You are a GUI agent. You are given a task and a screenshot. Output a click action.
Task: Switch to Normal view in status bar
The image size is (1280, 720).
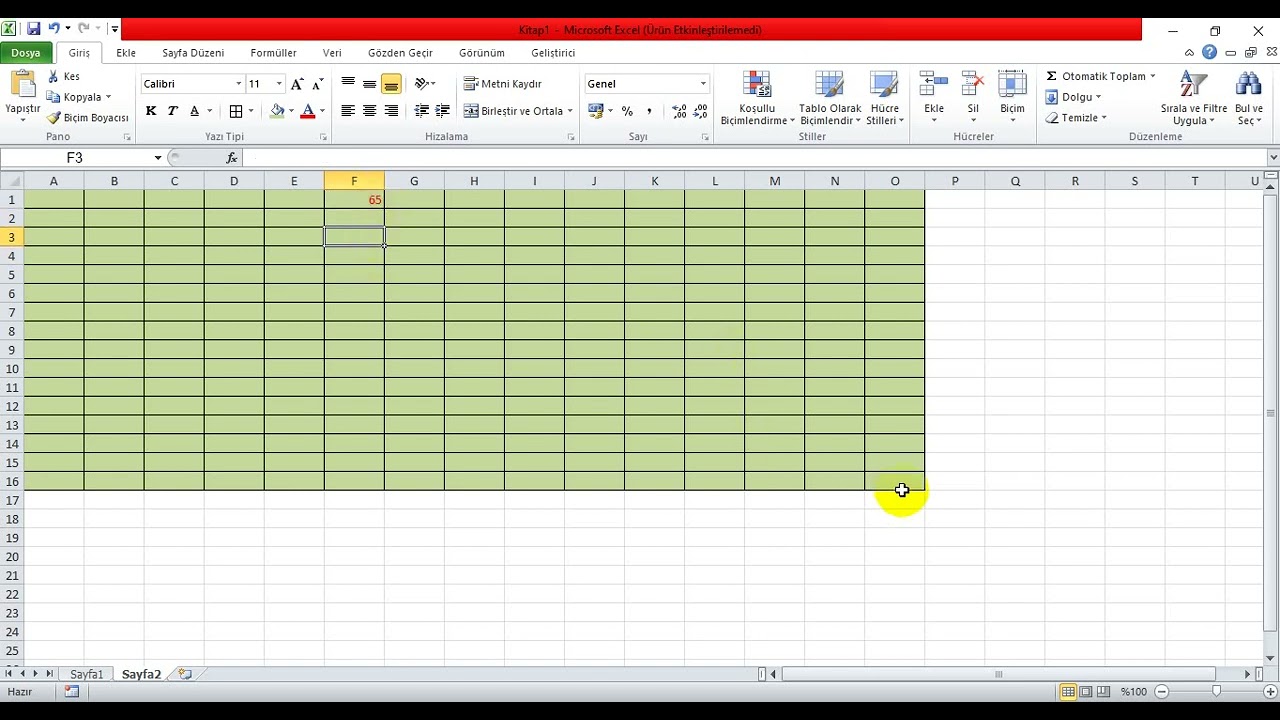click(1068, 691)
